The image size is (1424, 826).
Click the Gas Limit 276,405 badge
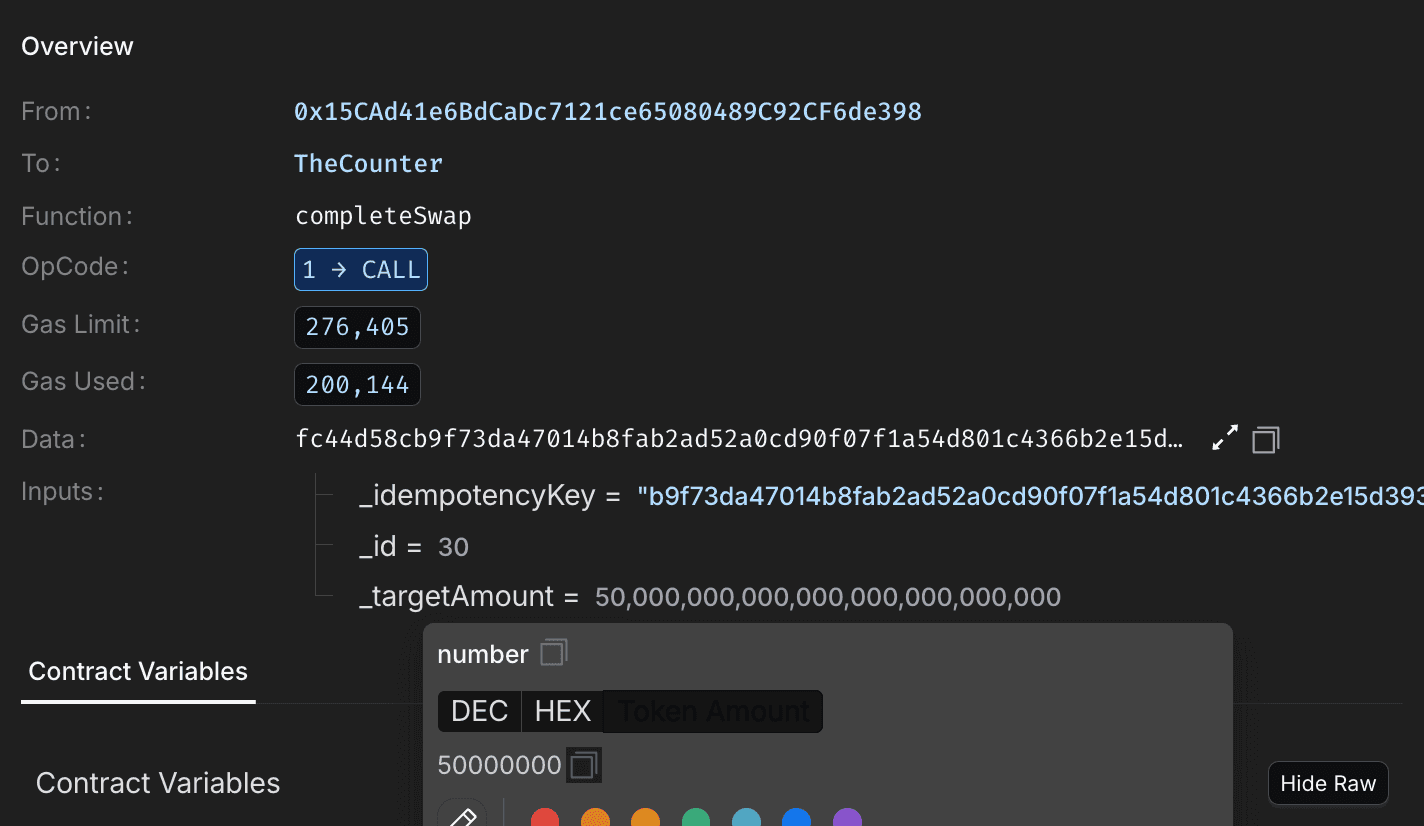click(357, 327)
